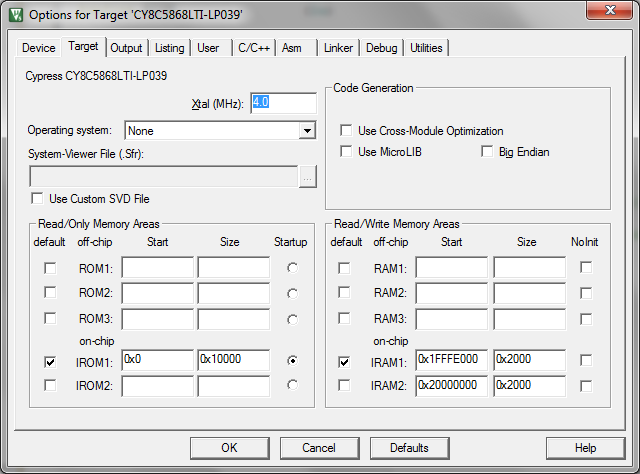The height and width of the screenshot is (474, 640).
Task: Enable NoInit for RAM3
Action: point(586,319)
